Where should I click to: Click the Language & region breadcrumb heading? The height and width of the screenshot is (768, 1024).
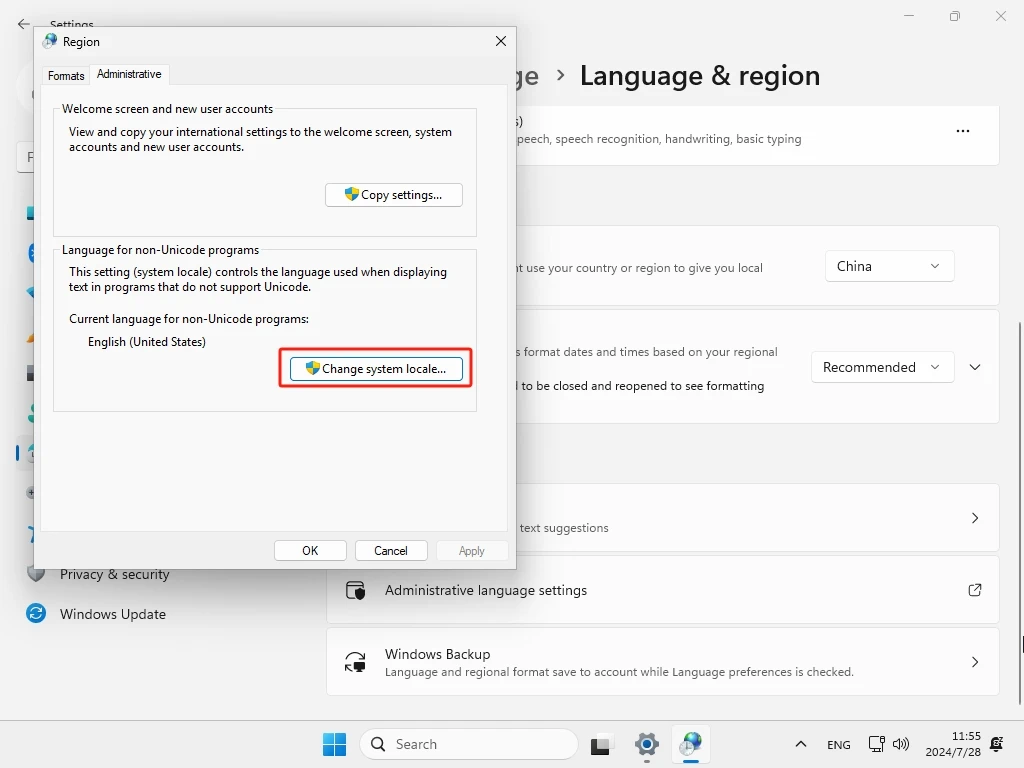(699, 76)
